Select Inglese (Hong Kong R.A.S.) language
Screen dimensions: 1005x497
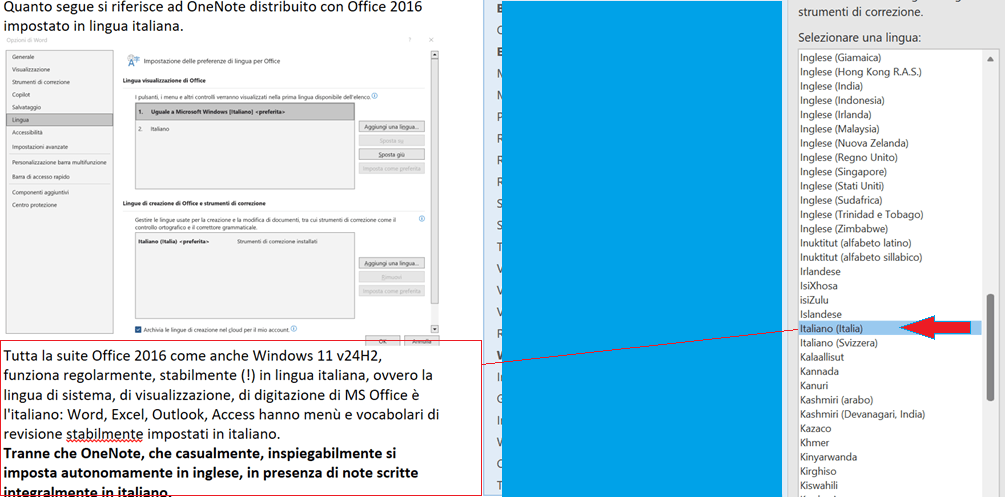click(x=860, y=72)
